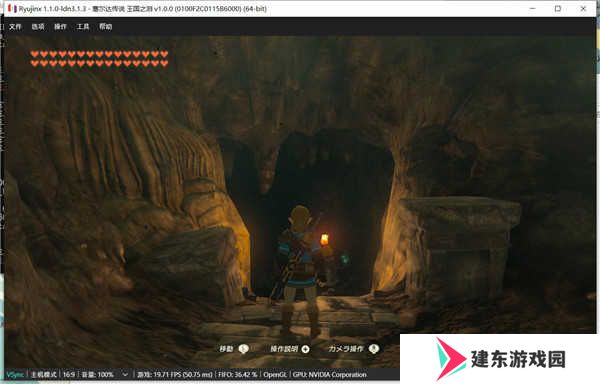Click the FPS counter in status bar
Viewport: 600px width, 384px height.
point(174,374)
